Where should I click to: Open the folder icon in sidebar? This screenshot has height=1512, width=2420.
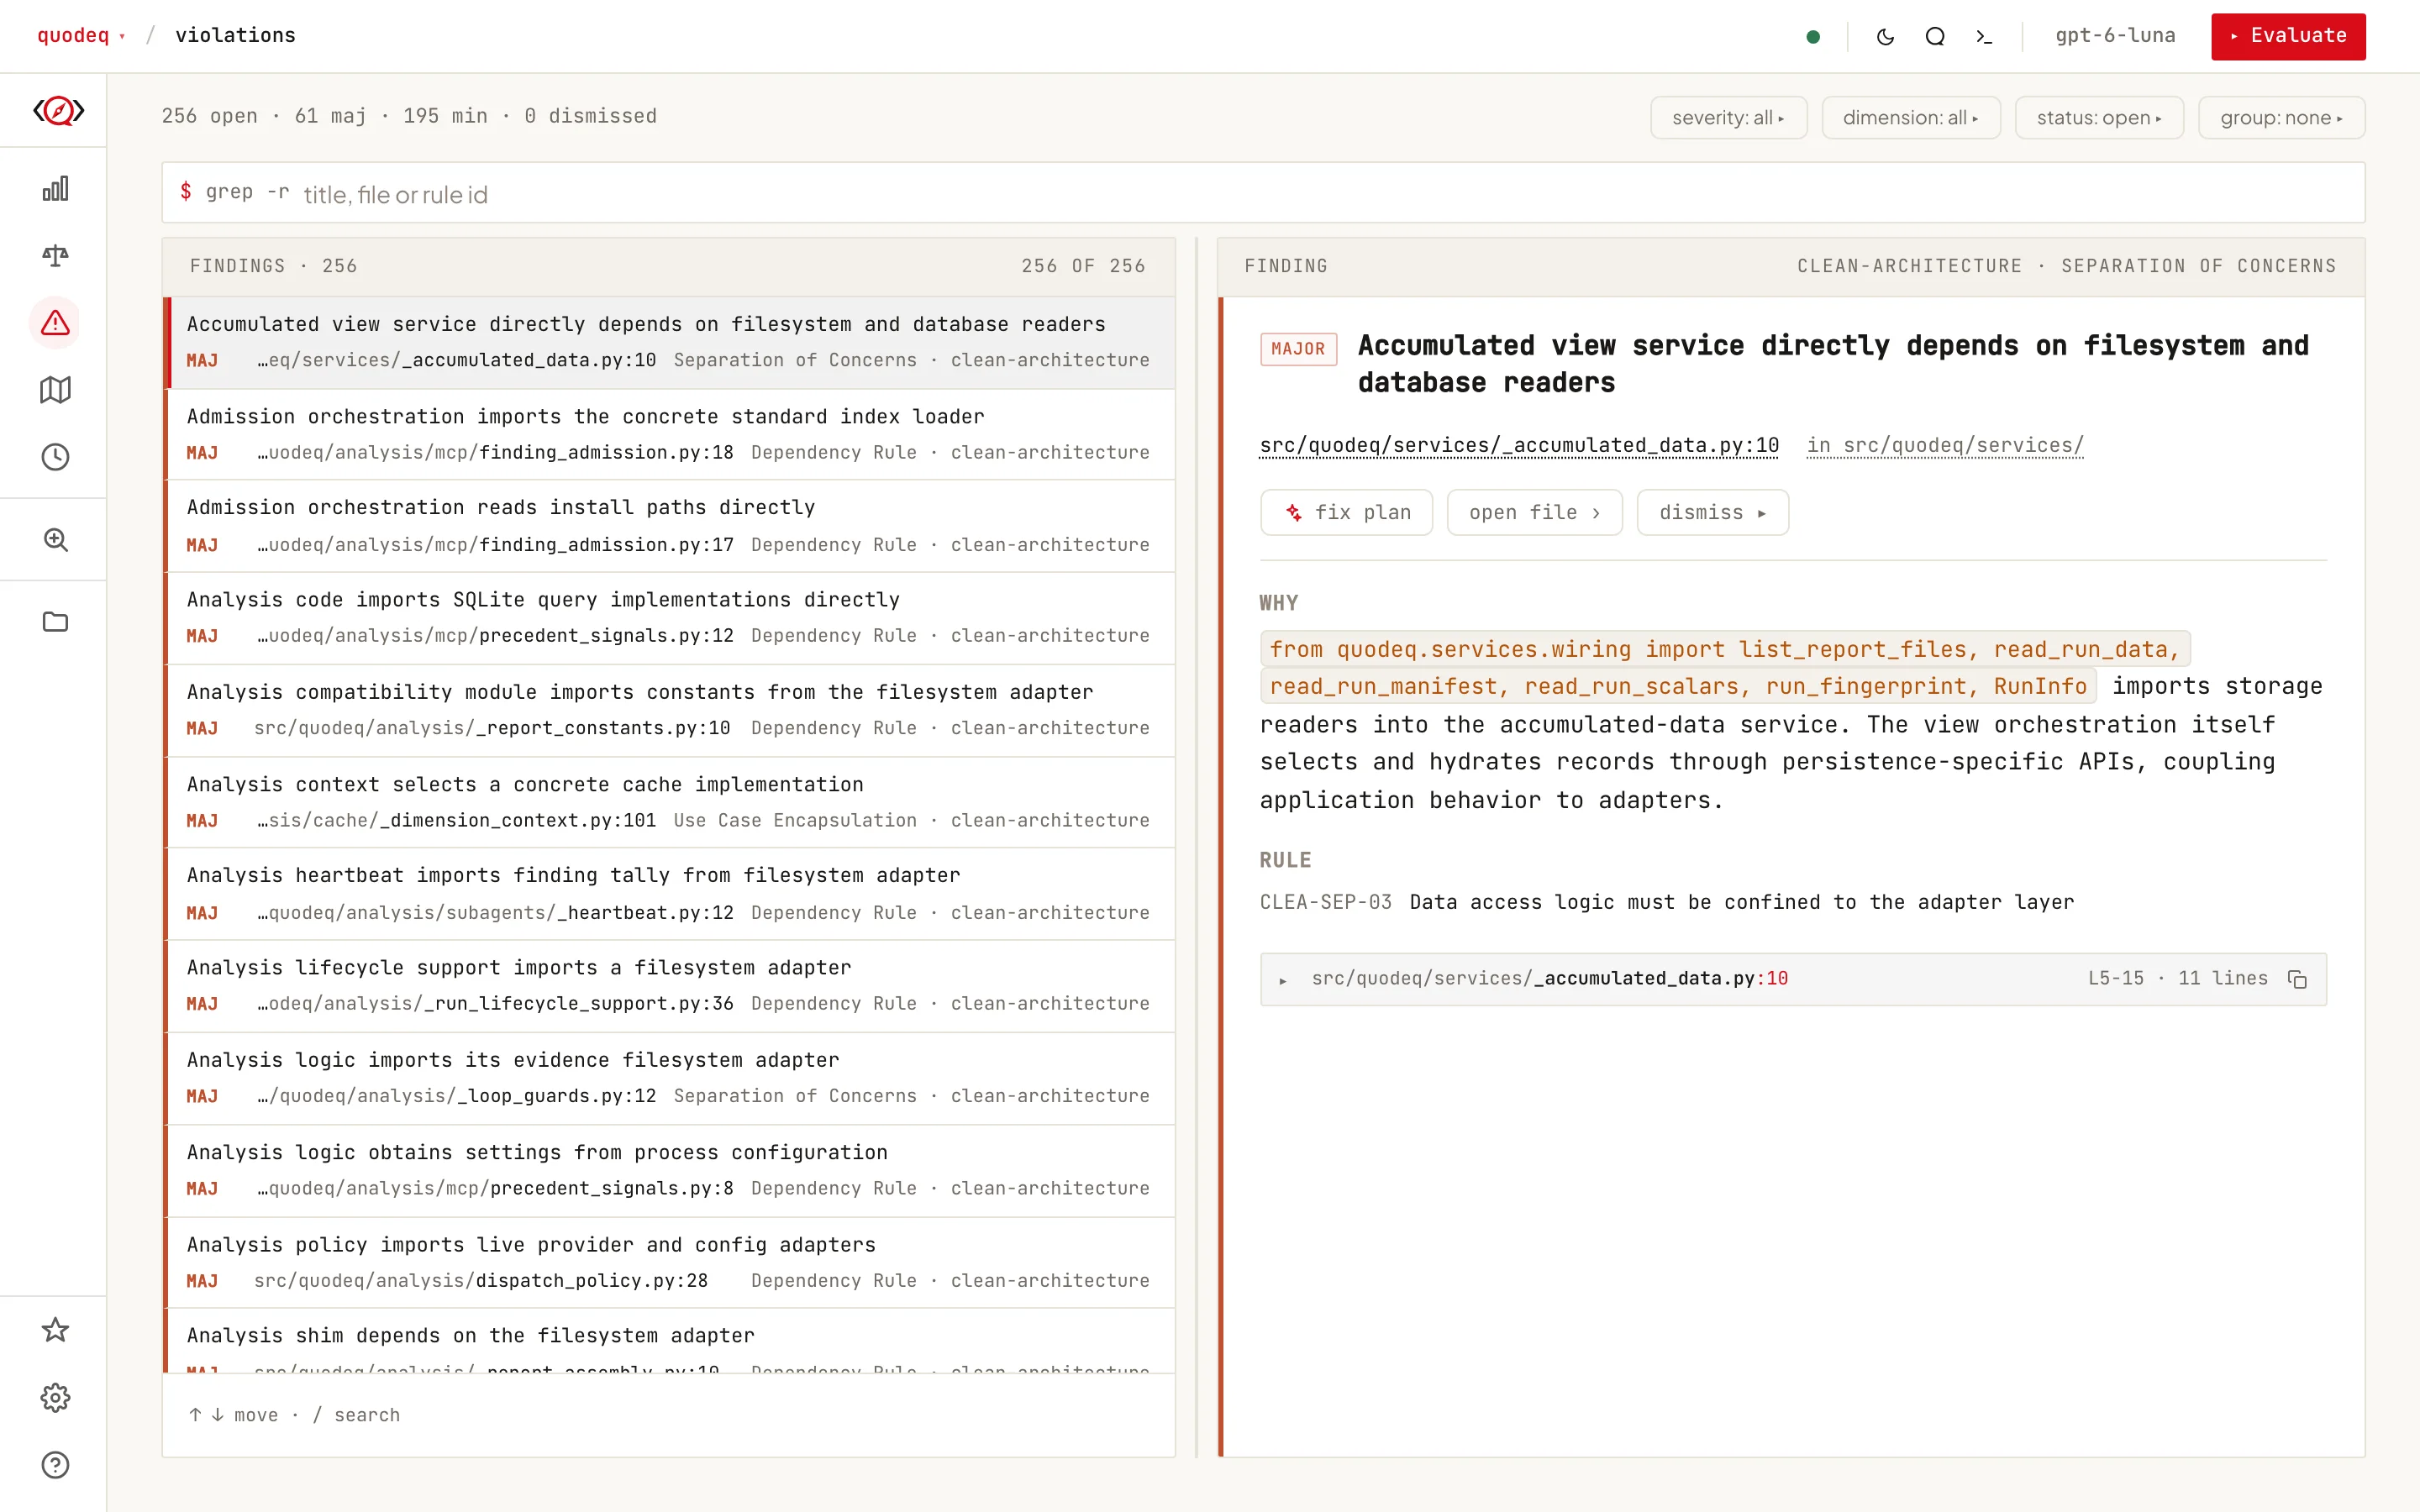coord(55,622)
